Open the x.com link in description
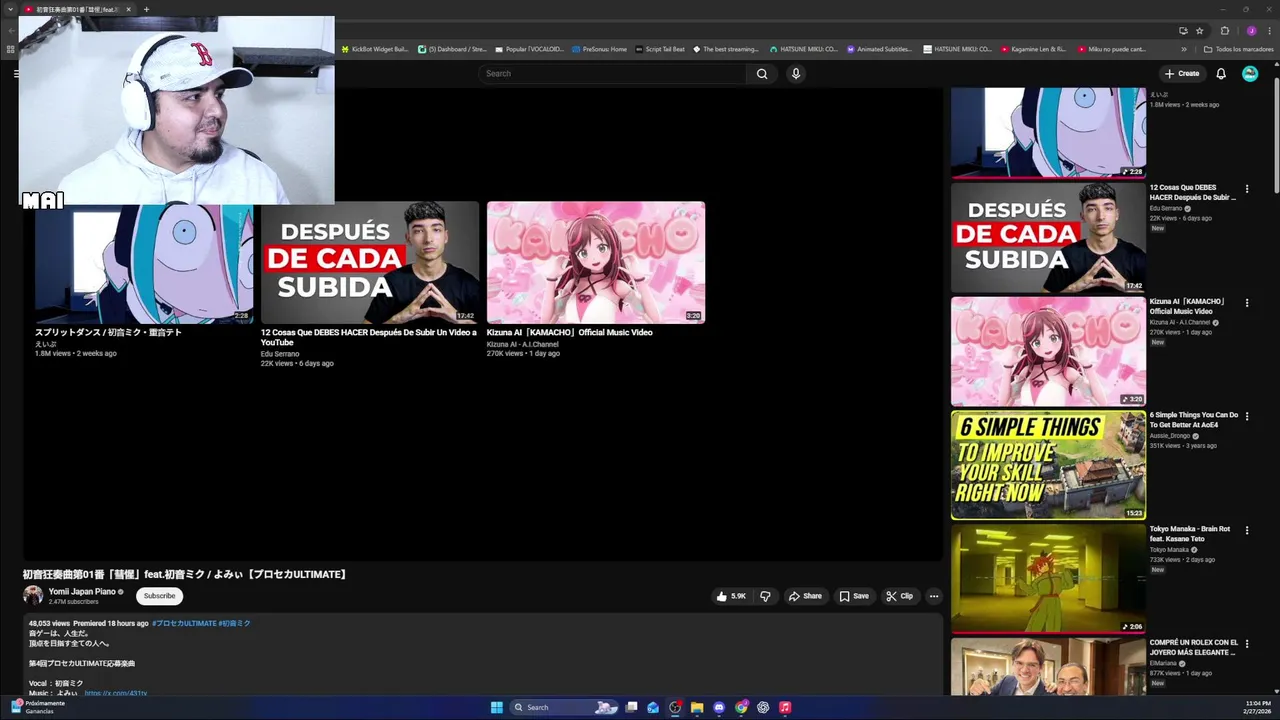1280x720 pixels. pos(115,693)
